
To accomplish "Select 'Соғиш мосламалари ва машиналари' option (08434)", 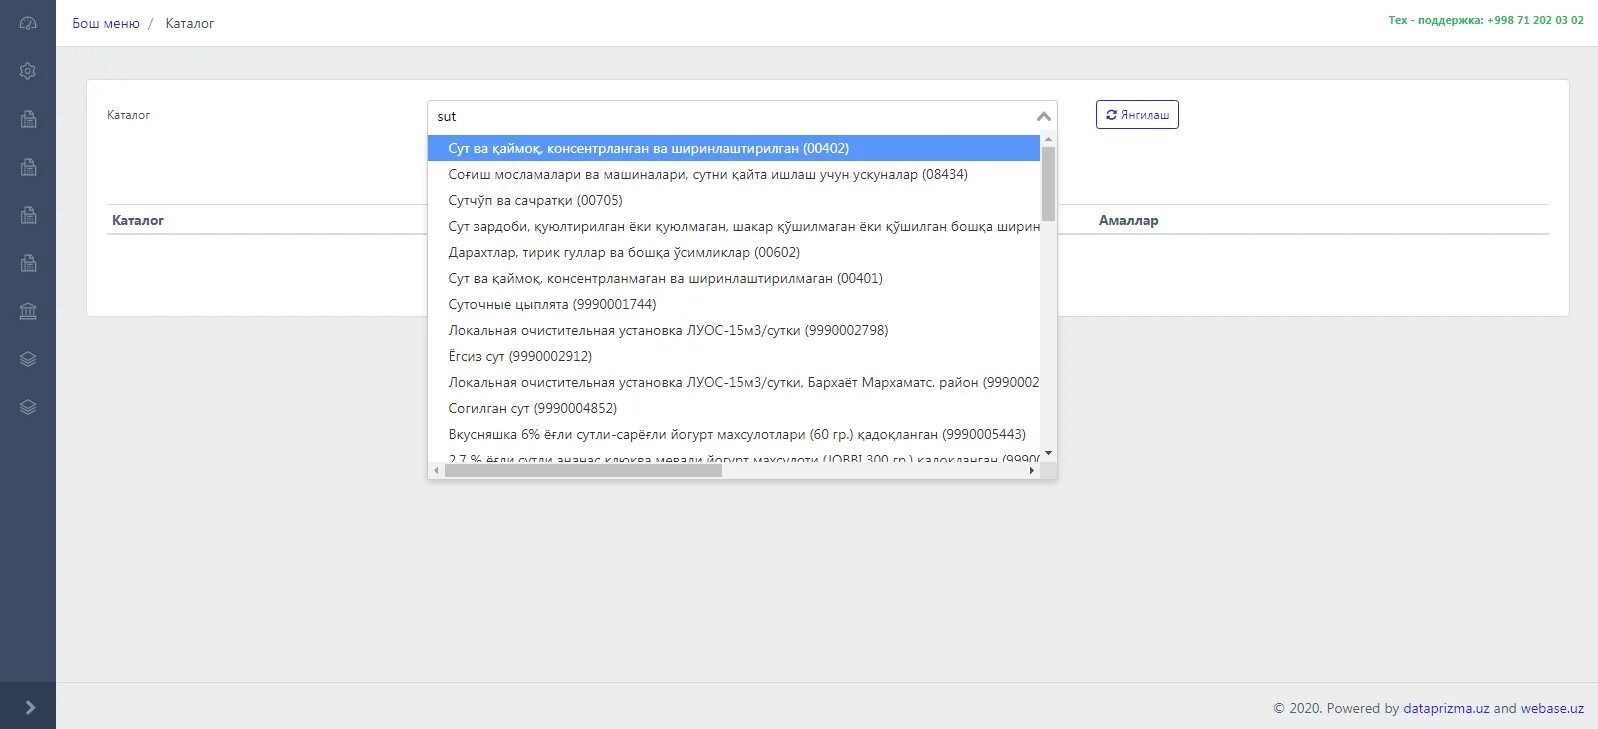I will [x=734, y=174].
